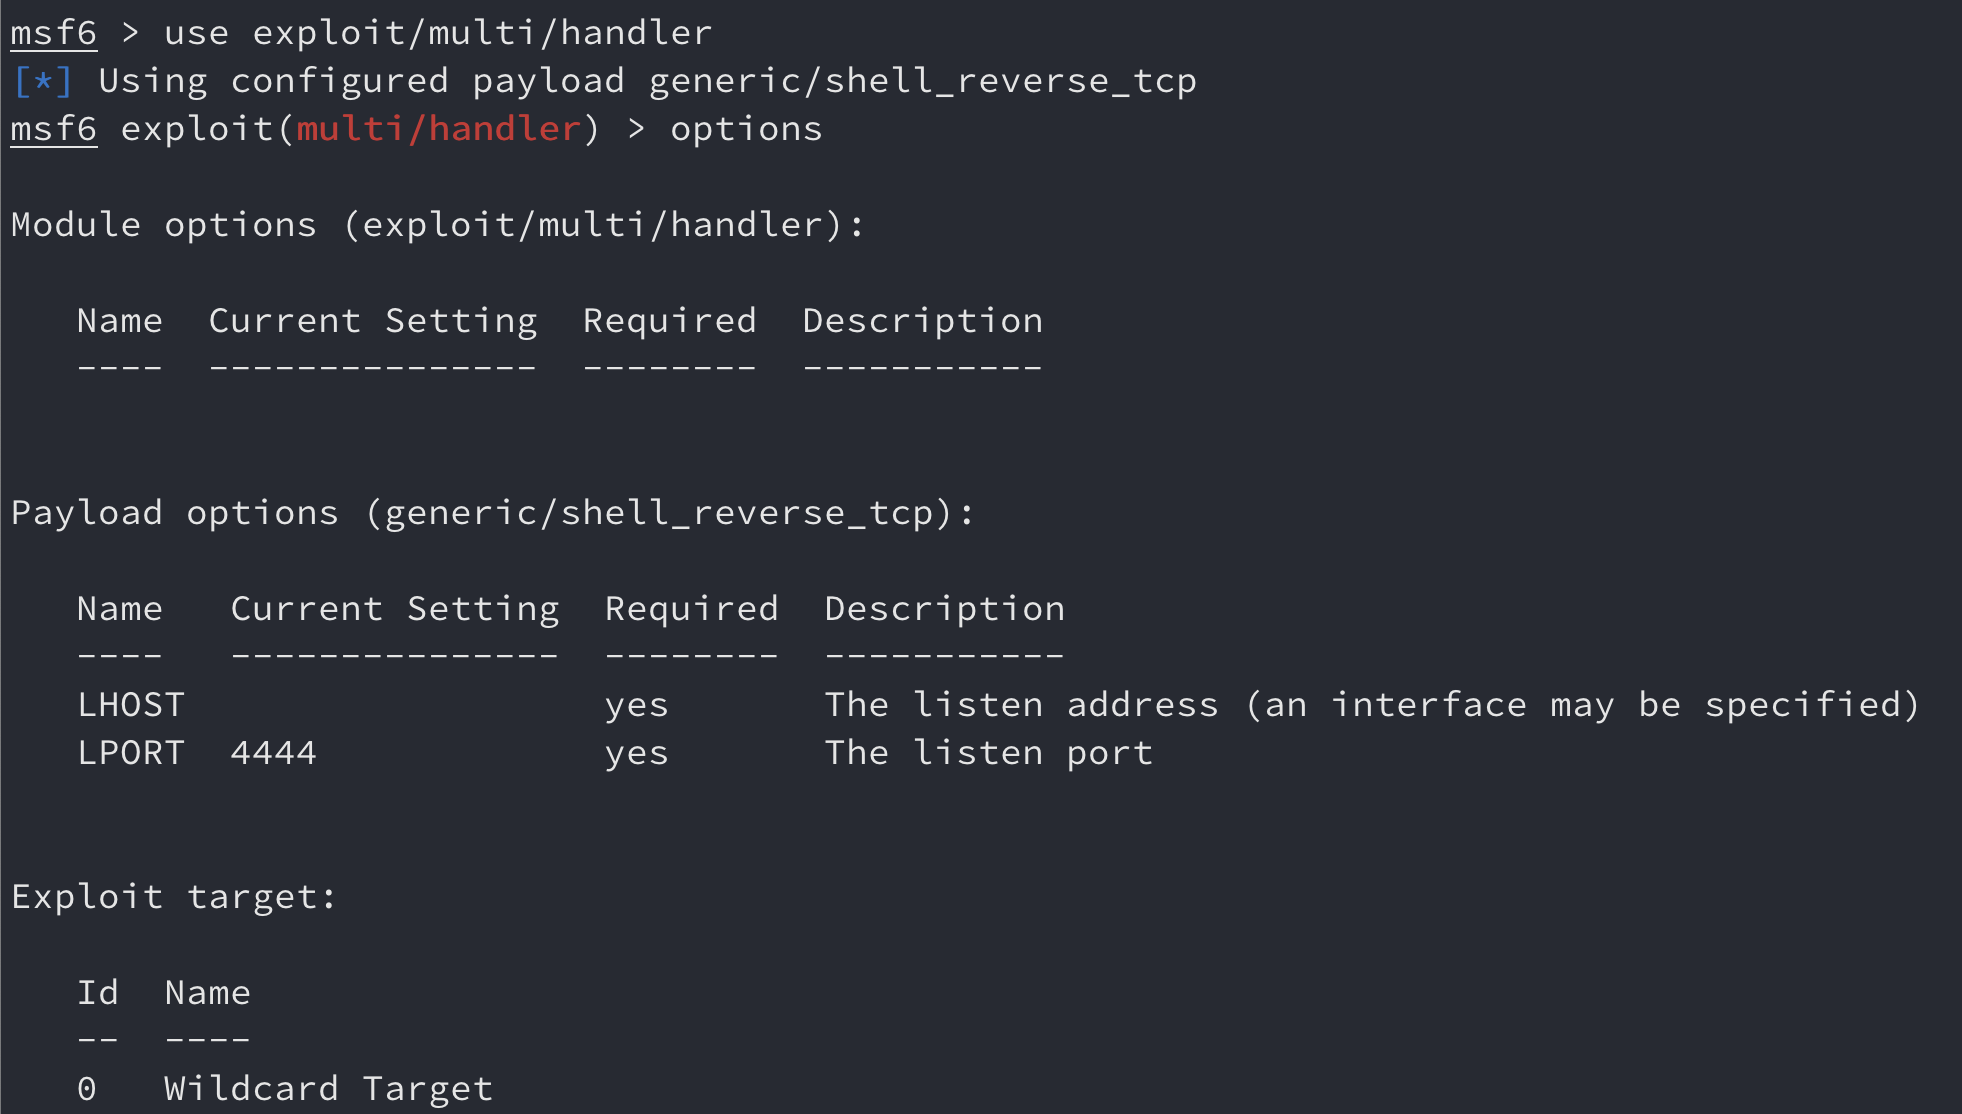The width and height of the screenshot is (1962, 1114).
Task: Click the msf6 prompt before exploit(multi/handler)
Action: click(54, 129)
